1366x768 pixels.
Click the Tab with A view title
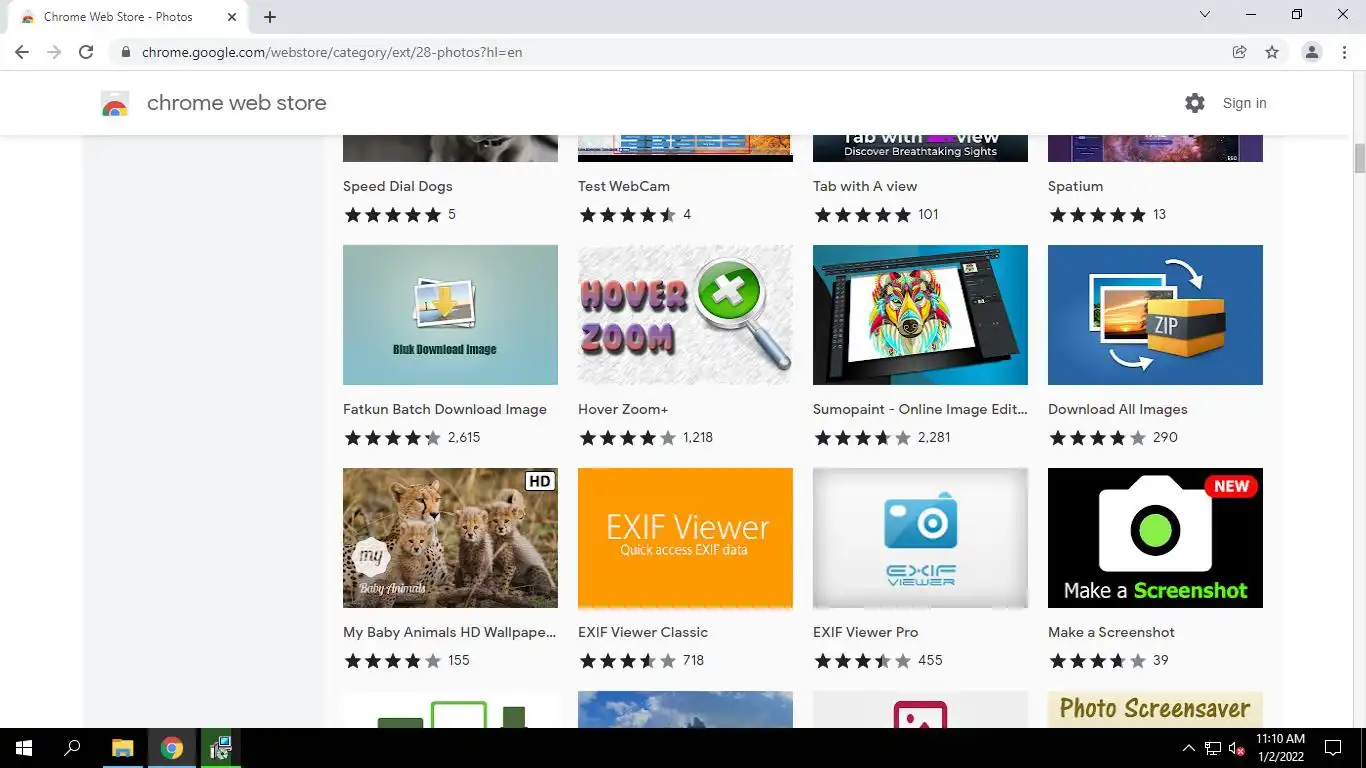coord(865,186)
